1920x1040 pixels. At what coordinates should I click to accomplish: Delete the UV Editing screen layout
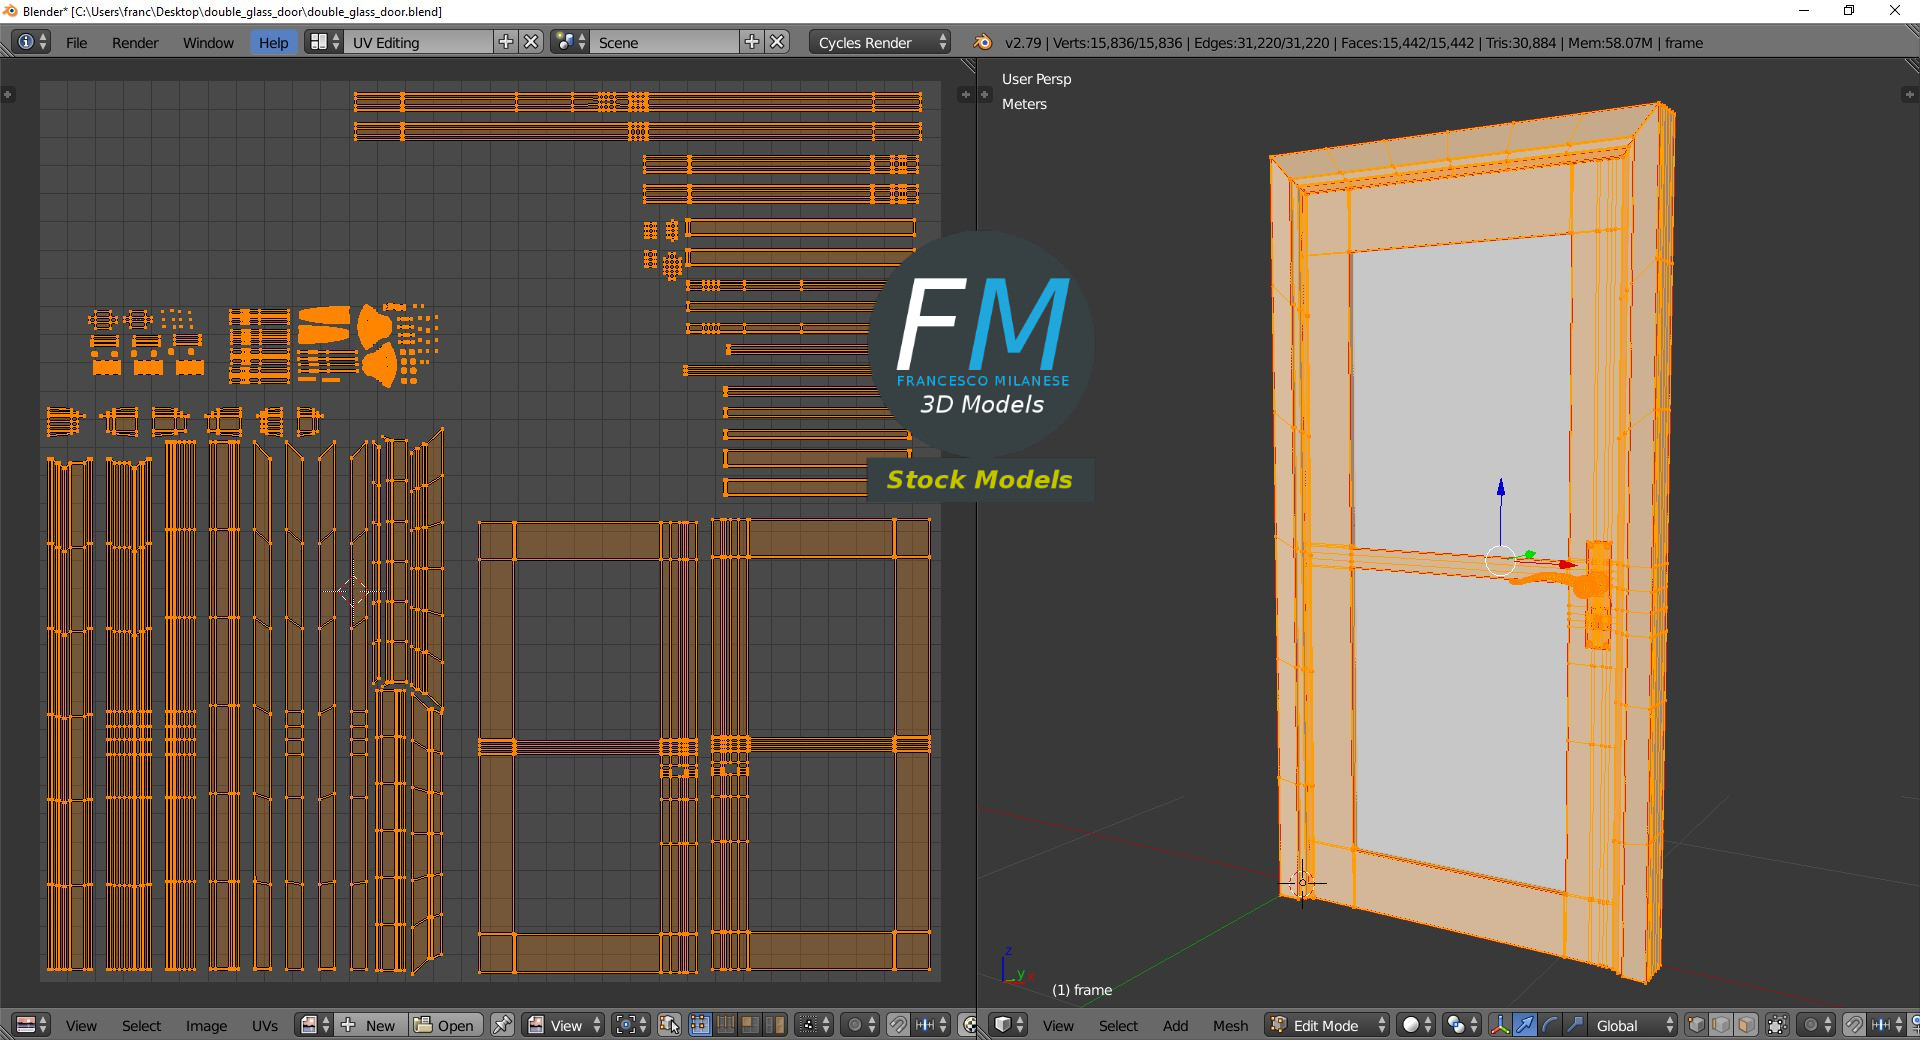[532, 42]
